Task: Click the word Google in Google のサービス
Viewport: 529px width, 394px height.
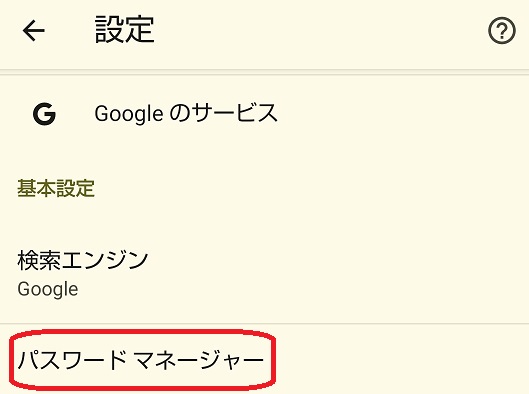Action: [x=129, y=114]
